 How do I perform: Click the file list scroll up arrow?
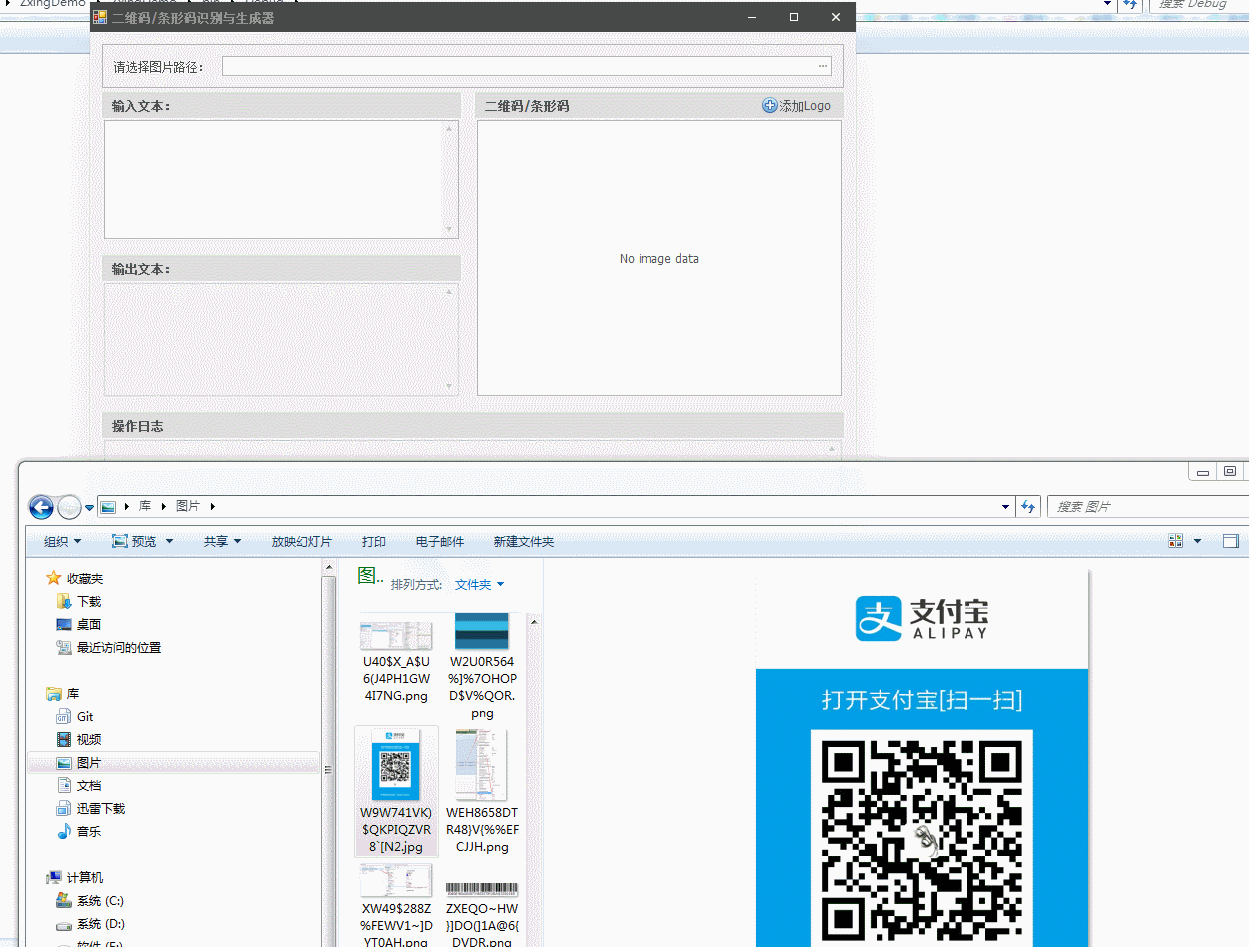[533, 621]
